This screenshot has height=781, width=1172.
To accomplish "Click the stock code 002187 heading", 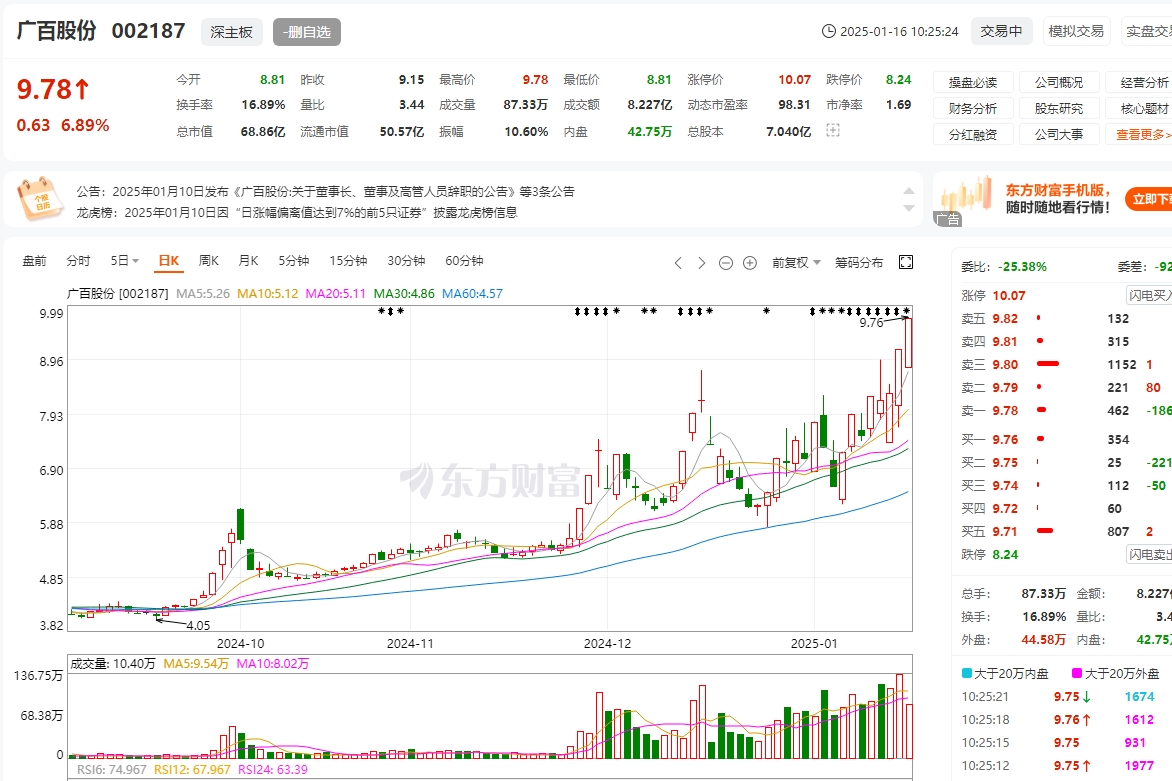I will pyautogui.click(x=149, y=31).
